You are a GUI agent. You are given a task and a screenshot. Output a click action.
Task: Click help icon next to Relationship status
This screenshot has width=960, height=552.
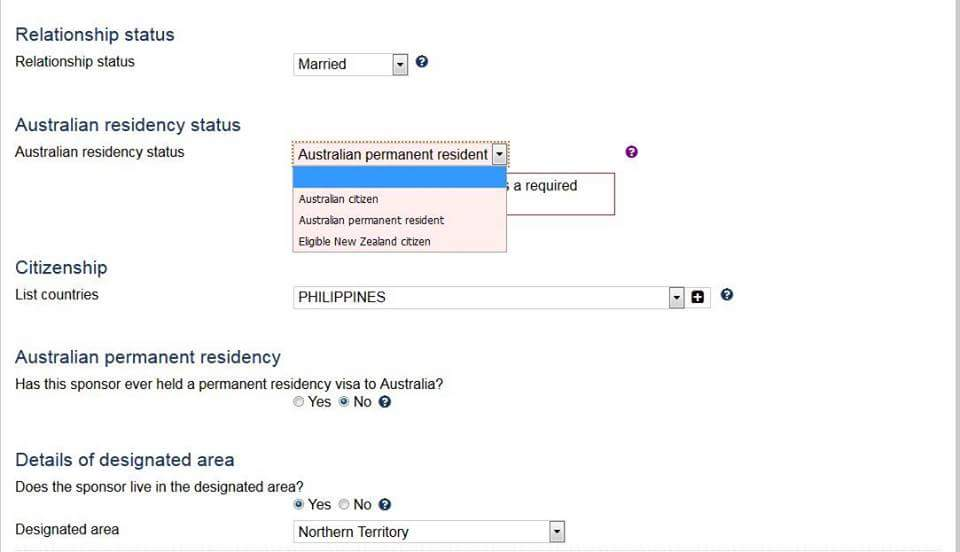[422, 62]
